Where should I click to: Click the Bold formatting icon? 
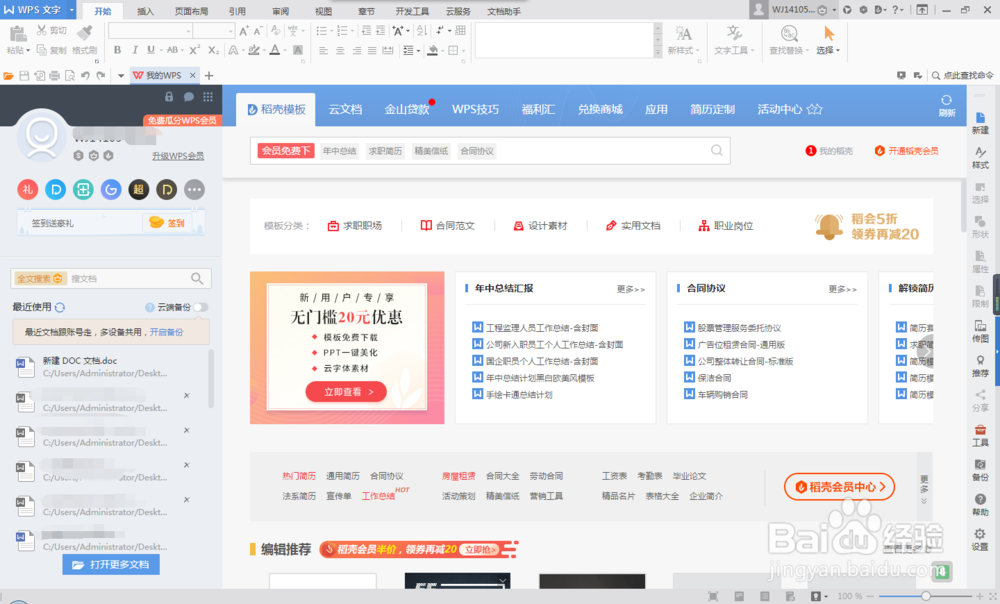pyautogui.click(x=117, y=50)
